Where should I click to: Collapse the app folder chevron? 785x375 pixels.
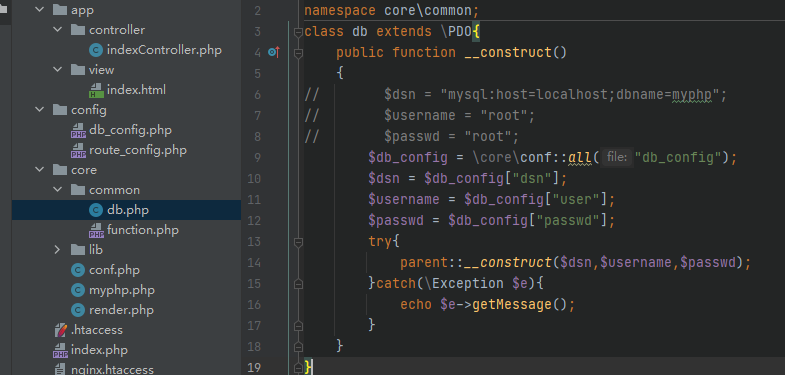pos(40,10)
